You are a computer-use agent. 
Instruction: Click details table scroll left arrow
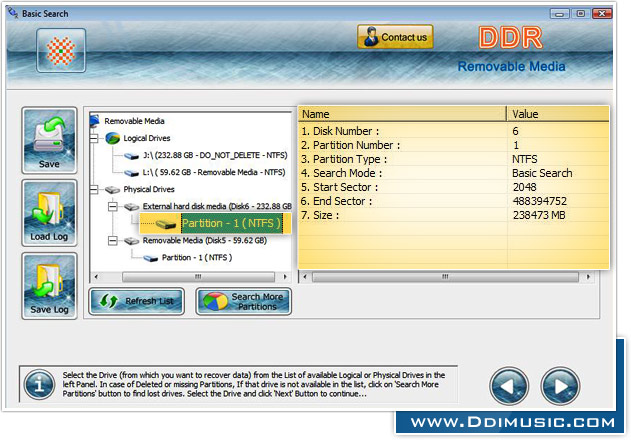pyautogui.click(x=305, y=277)
